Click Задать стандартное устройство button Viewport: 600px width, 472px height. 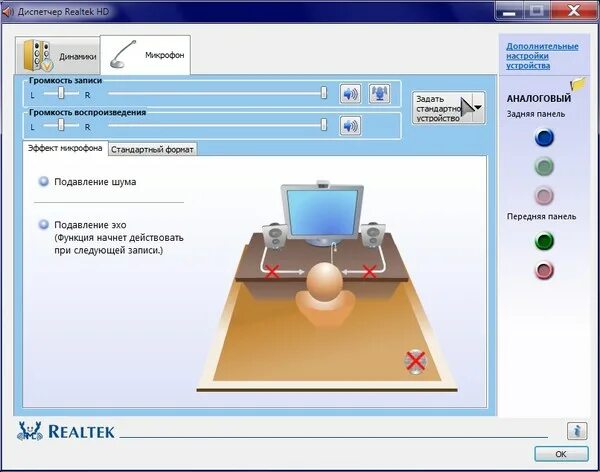pyautogui.click(x=443, y=108)
